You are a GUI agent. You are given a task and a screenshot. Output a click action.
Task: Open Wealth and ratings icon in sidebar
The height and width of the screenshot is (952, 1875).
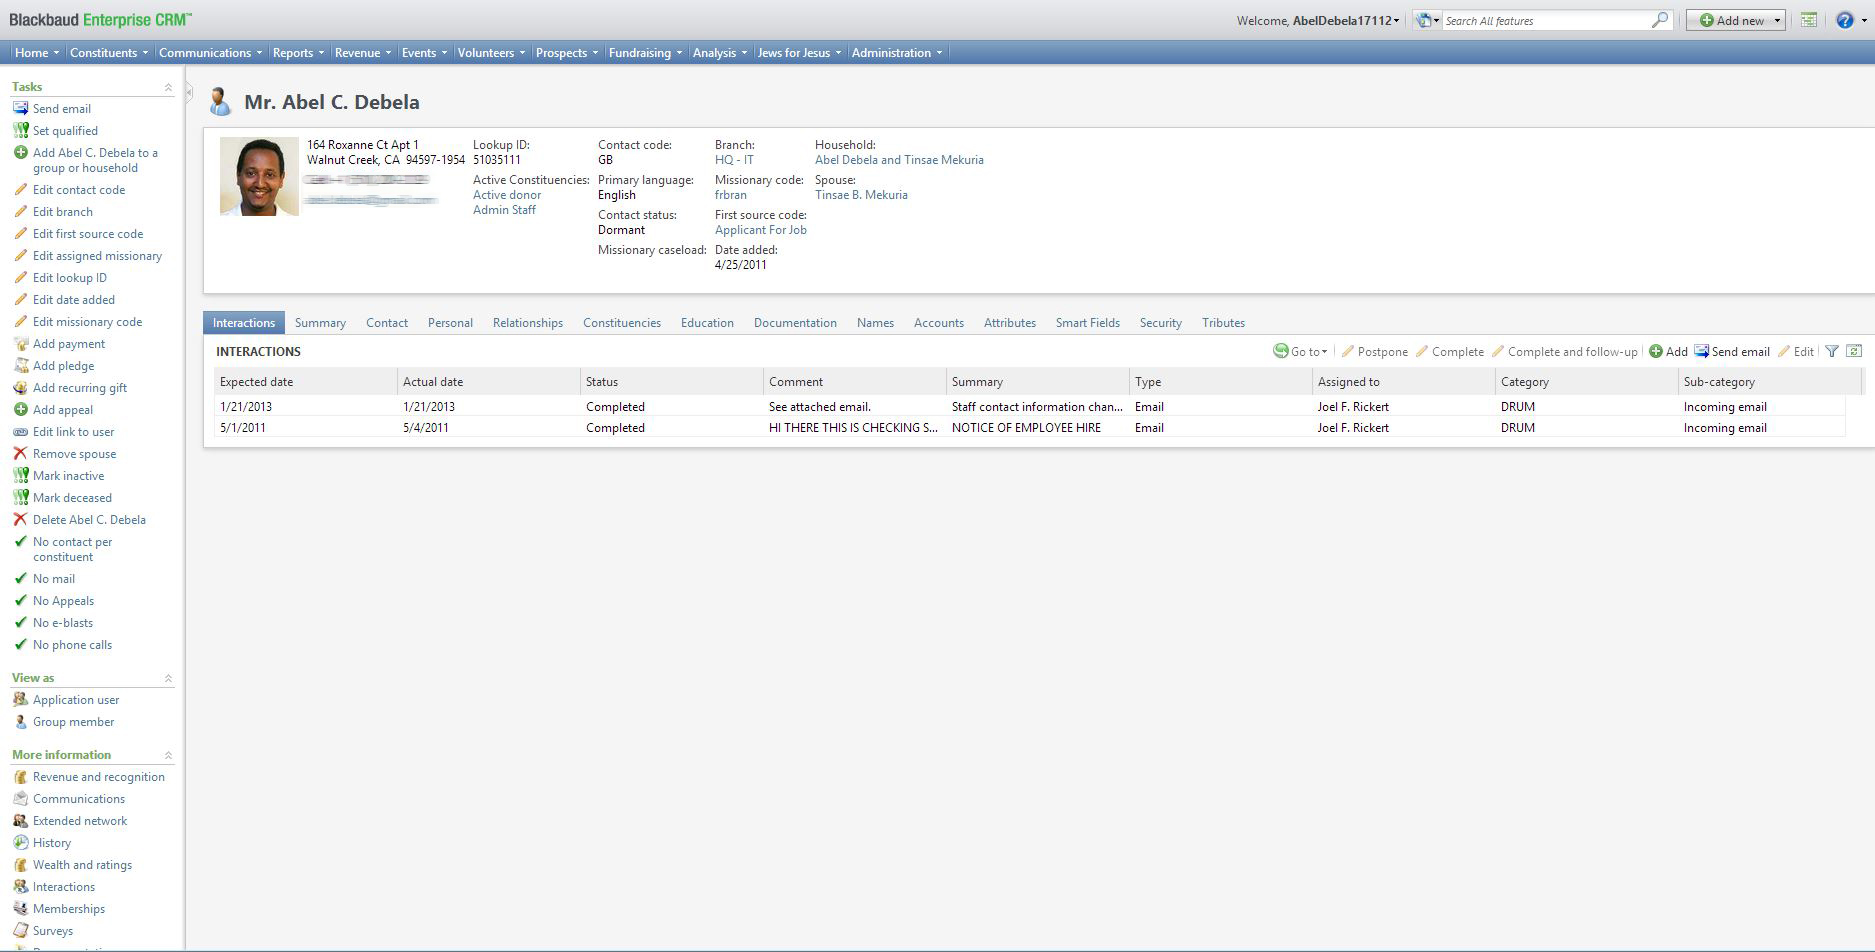click(x=20, y=865)
